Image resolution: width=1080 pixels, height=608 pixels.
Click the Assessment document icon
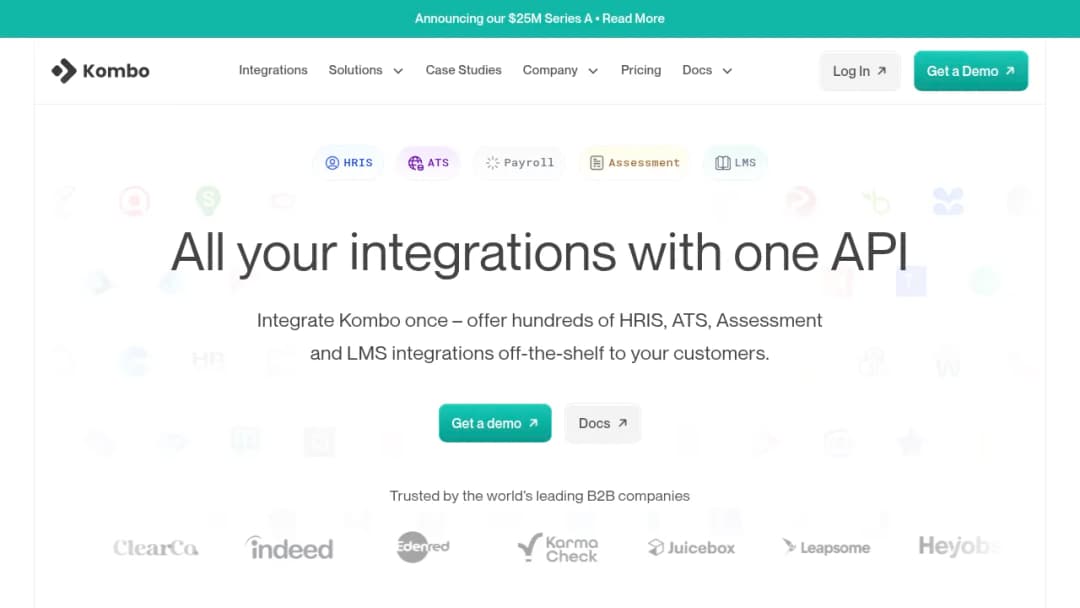596,163
